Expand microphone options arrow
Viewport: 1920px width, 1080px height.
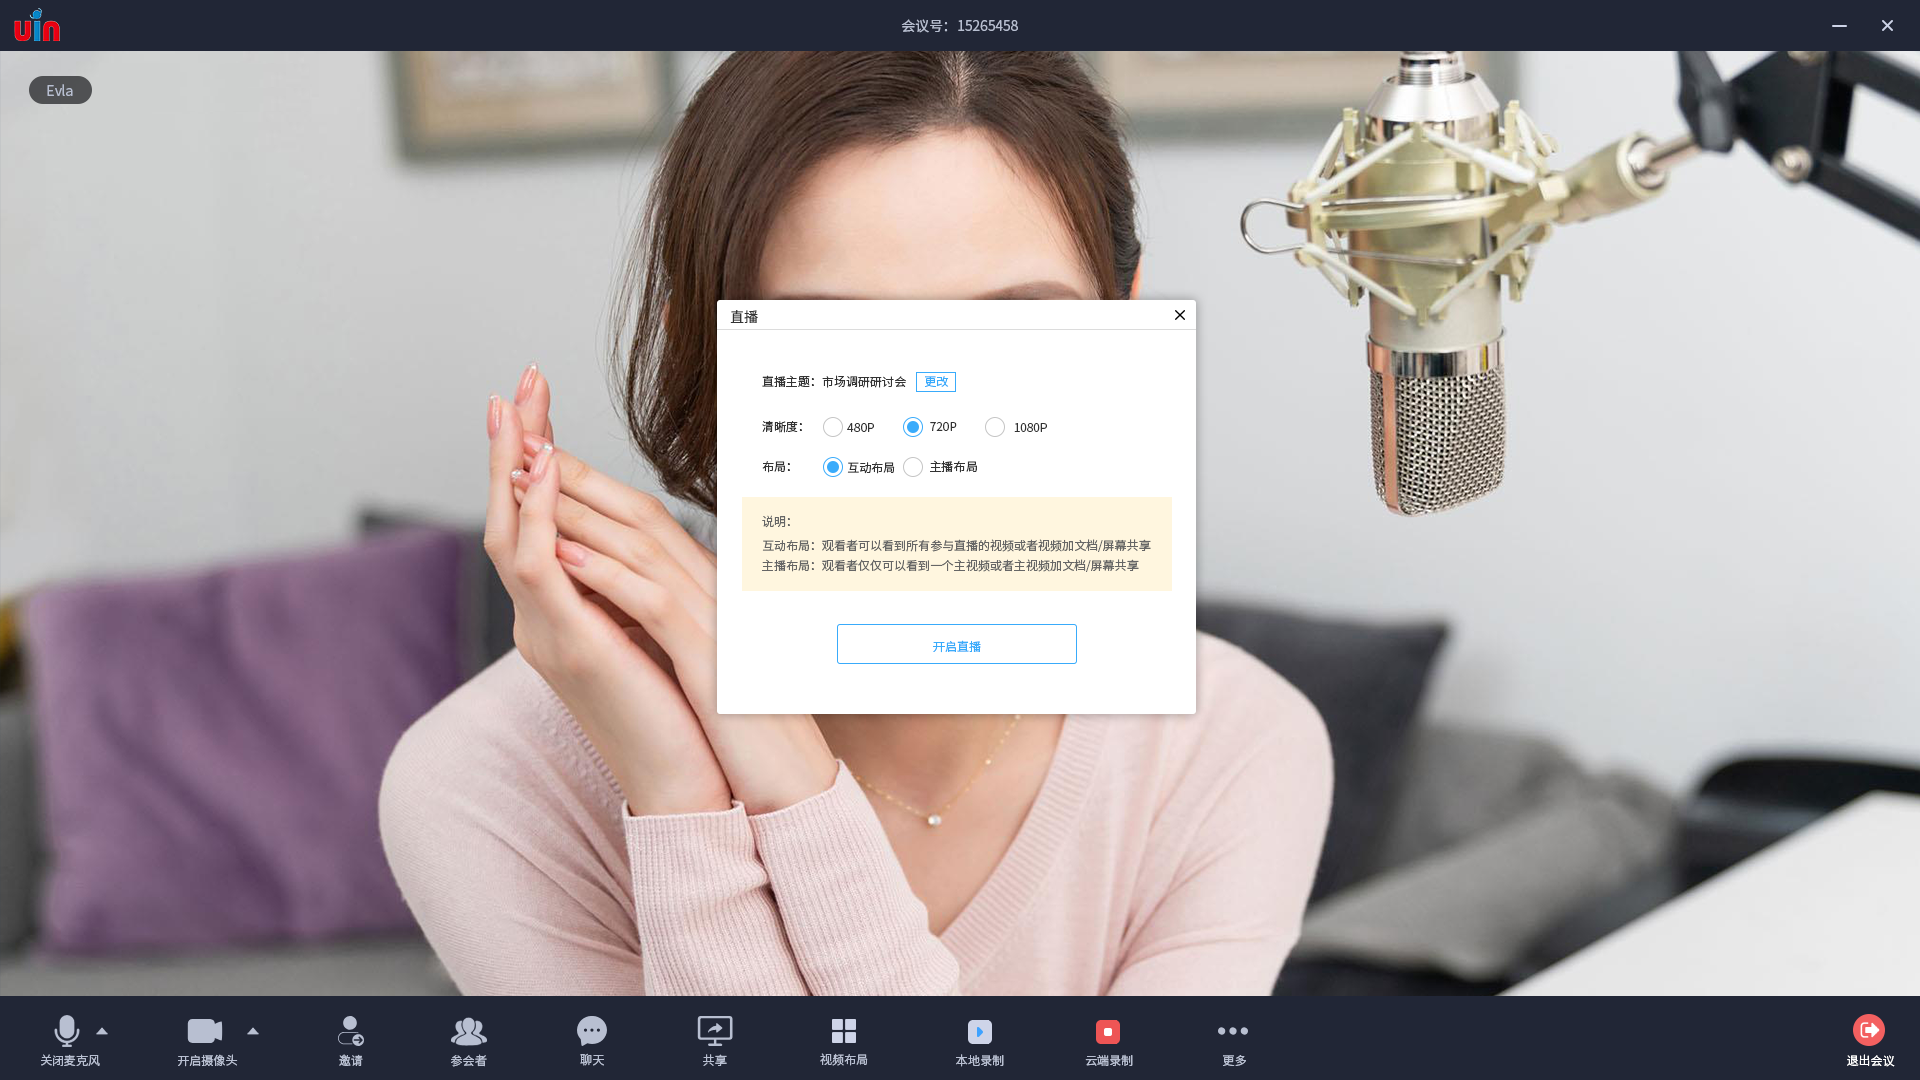click(102, 1031)
